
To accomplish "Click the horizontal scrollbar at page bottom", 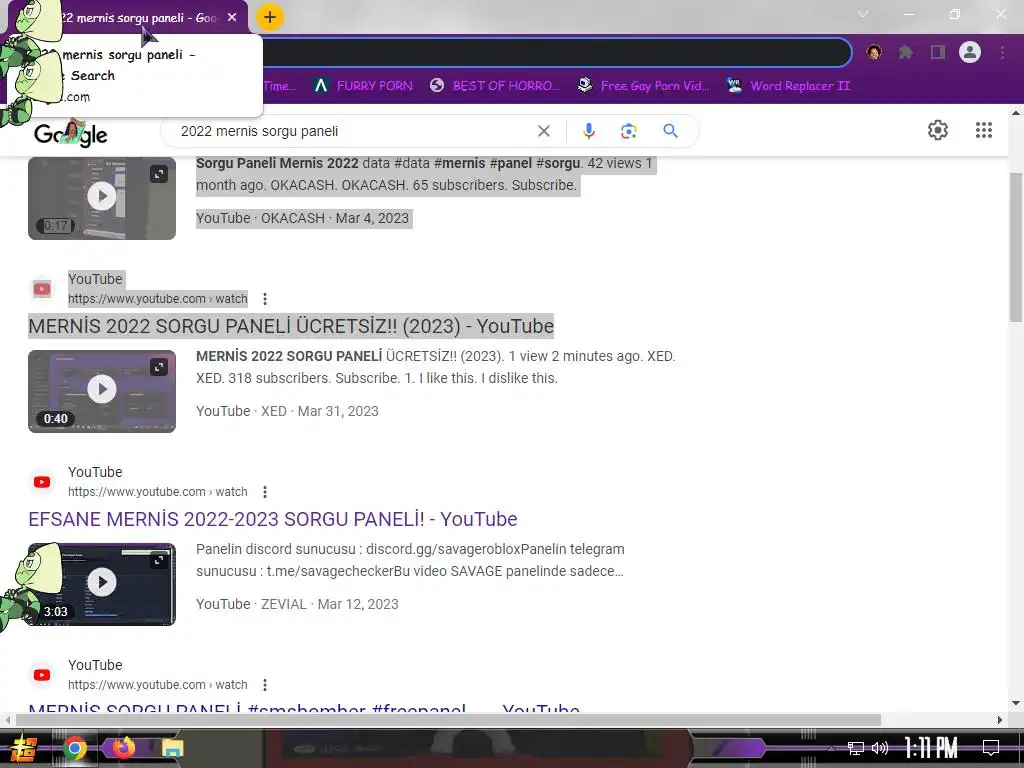I will [x=448, y=720].
